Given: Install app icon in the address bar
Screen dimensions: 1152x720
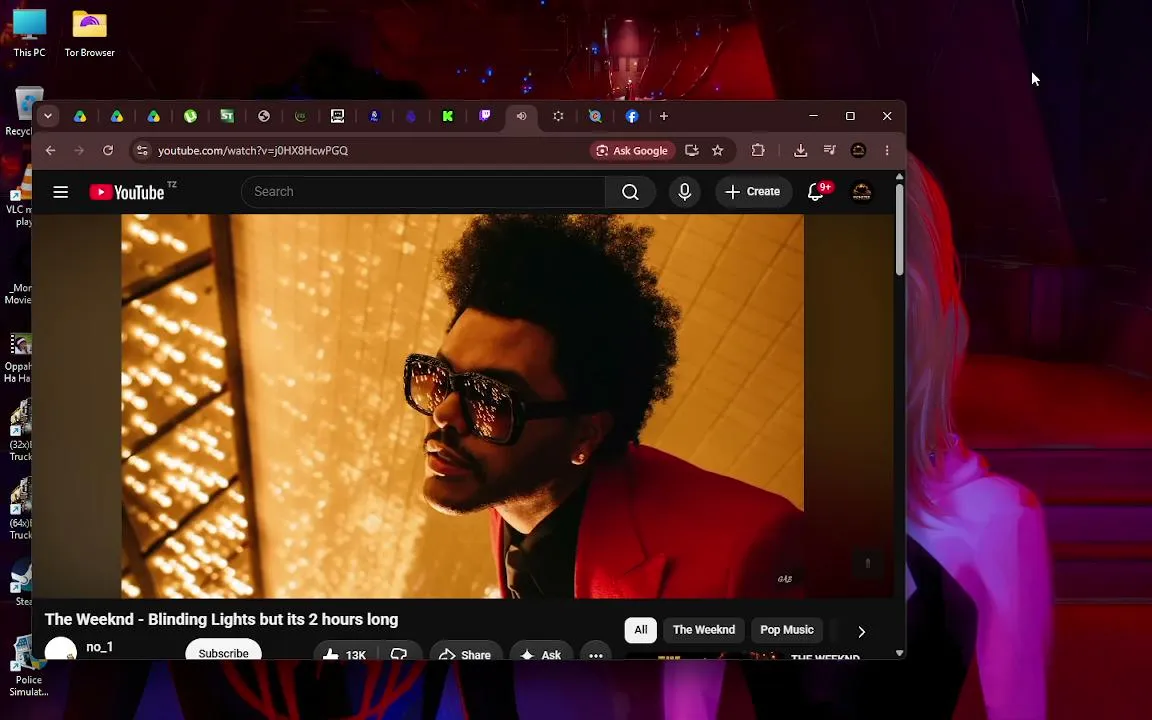Looking at the screenshot, I should coord(691,151).
